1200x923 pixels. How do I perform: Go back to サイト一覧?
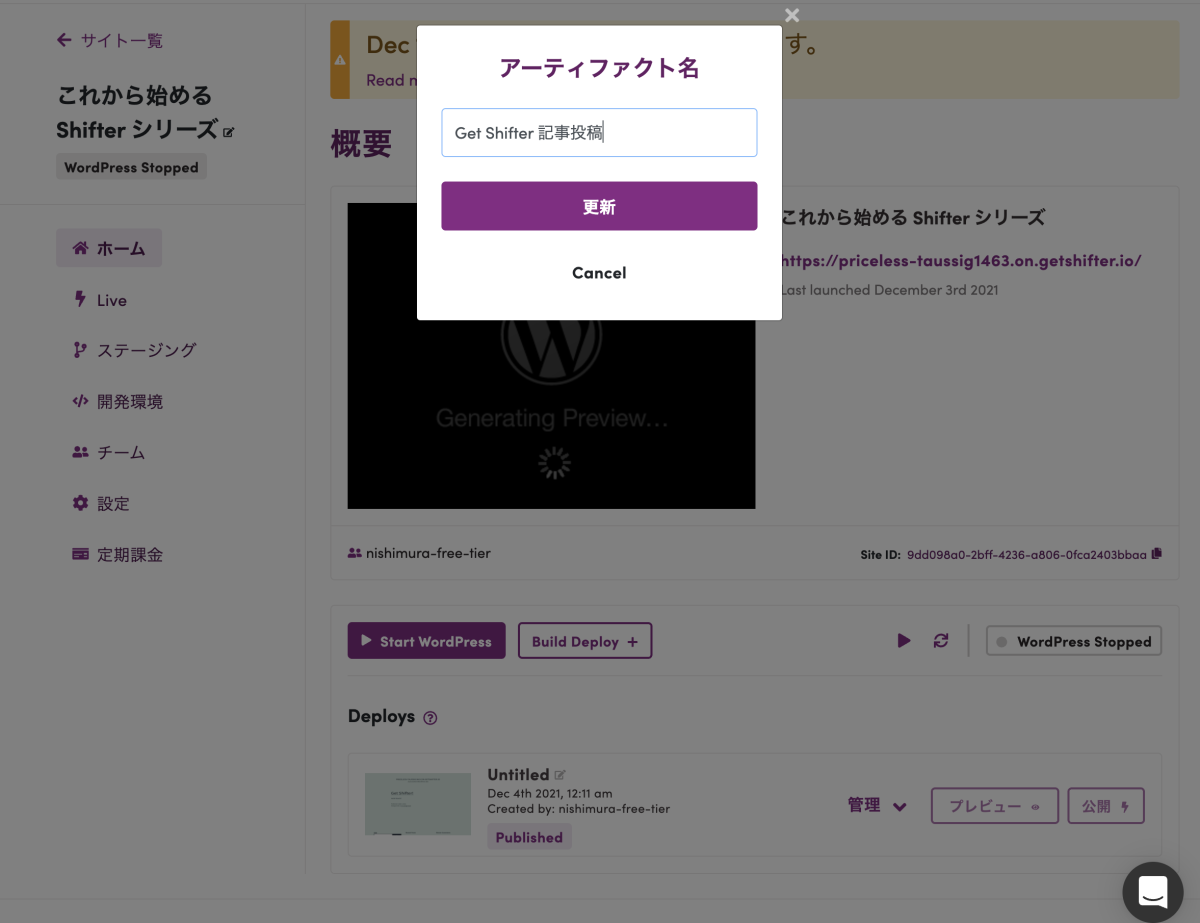click(x=110, y=40)
